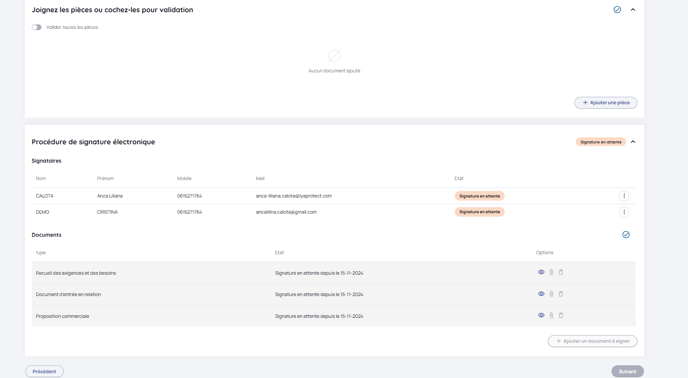The image size is (688, 378).
Task: View the Proposition commerciale document
Action: click(541, 315)
